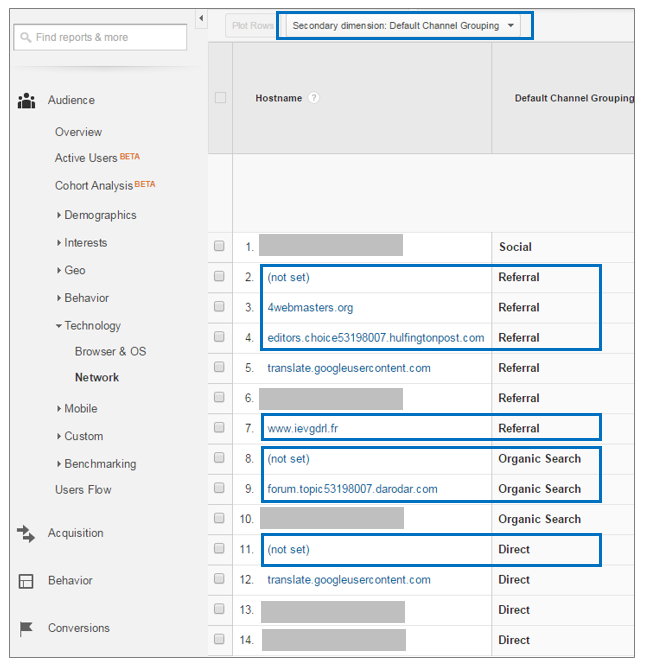Check the row 12 translate.googleusercontent.com checkbox

[219, 579]
